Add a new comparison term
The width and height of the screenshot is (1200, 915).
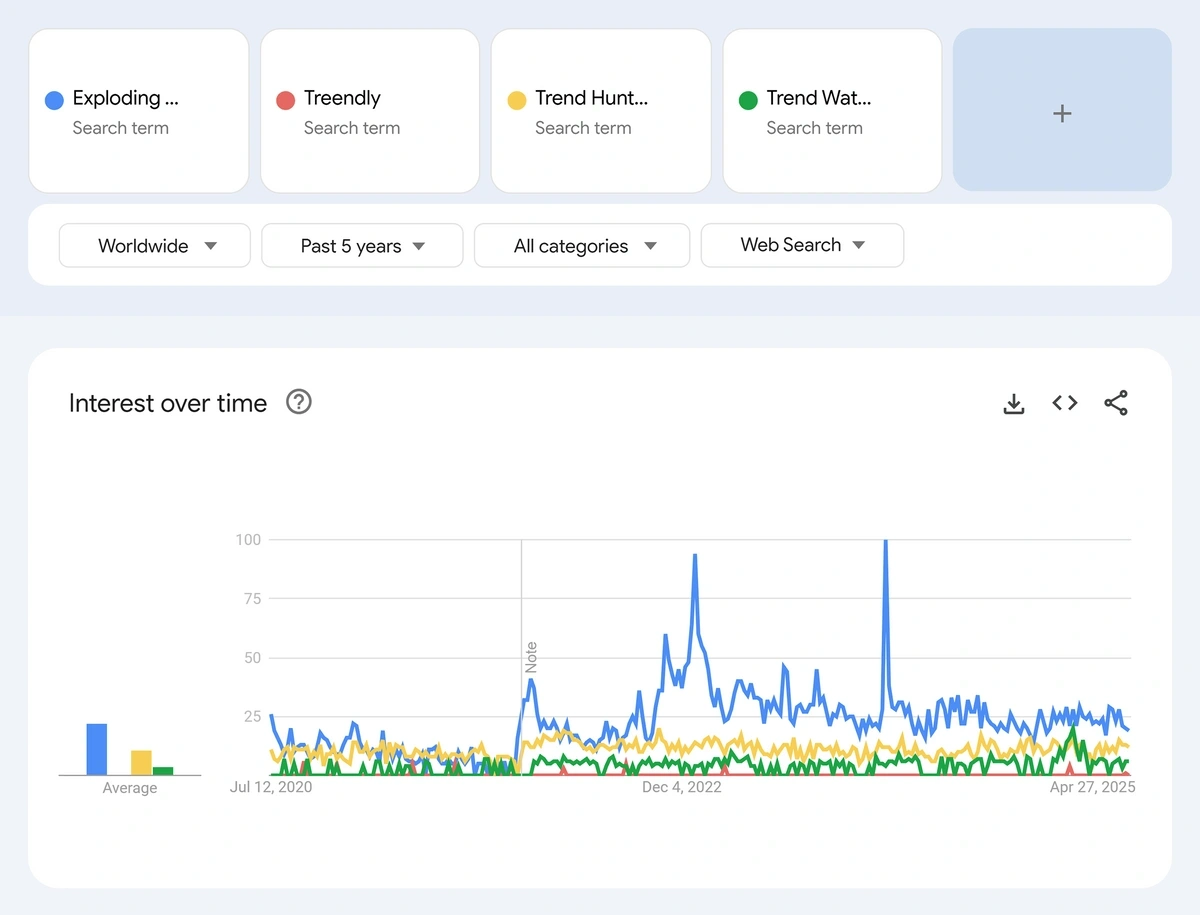point(1062,110)
